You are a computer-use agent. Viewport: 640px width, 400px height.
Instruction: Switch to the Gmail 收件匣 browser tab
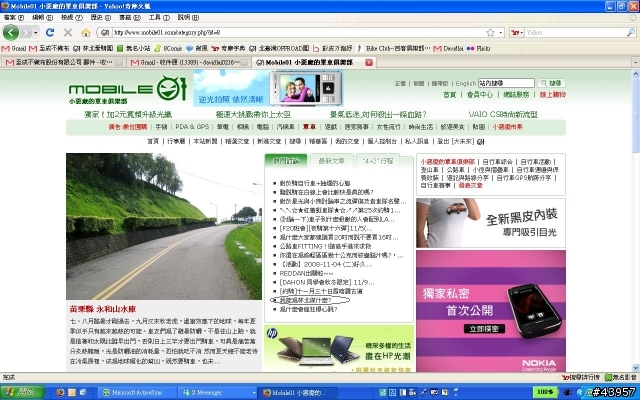point(189,62)
